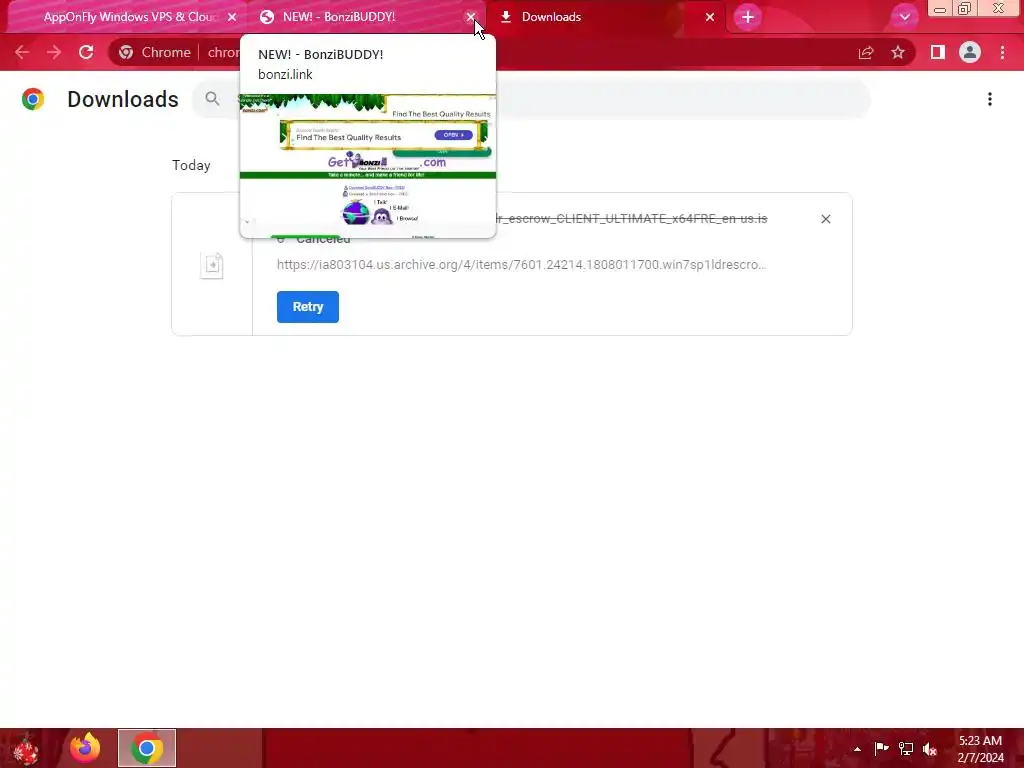Viewport: 1024px width, 768px height.
Task: Click the address bar URL text
Action: pos(224,52)
